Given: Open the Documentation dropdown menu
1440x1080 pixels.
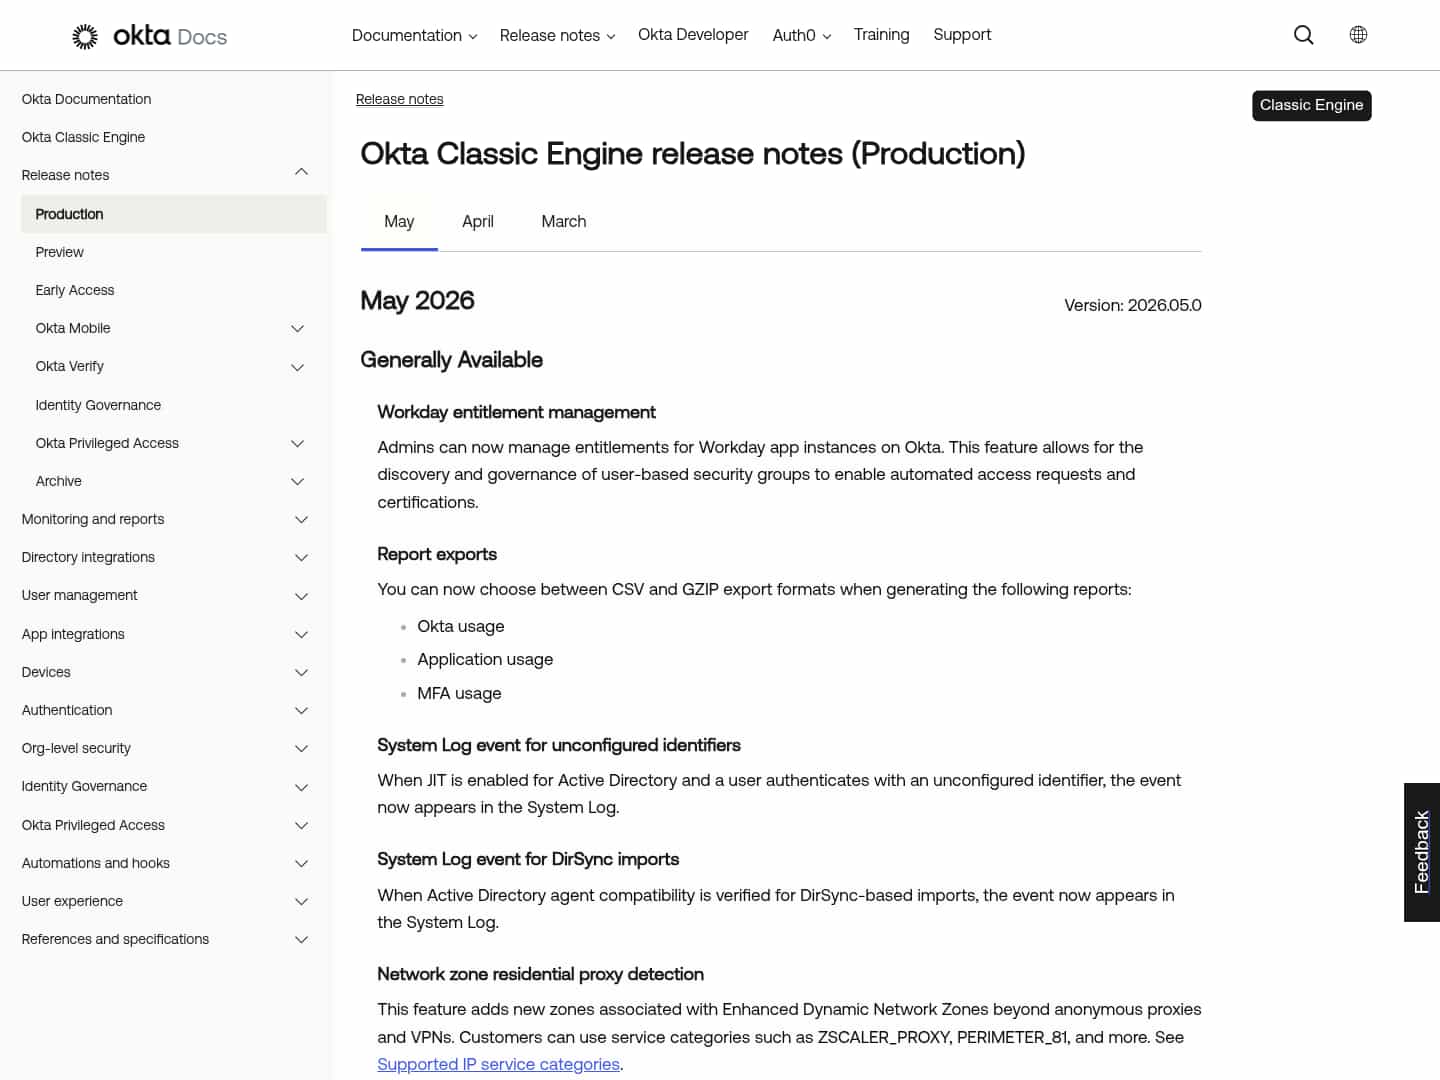Looking at the screenshot, I should (414, 35).
